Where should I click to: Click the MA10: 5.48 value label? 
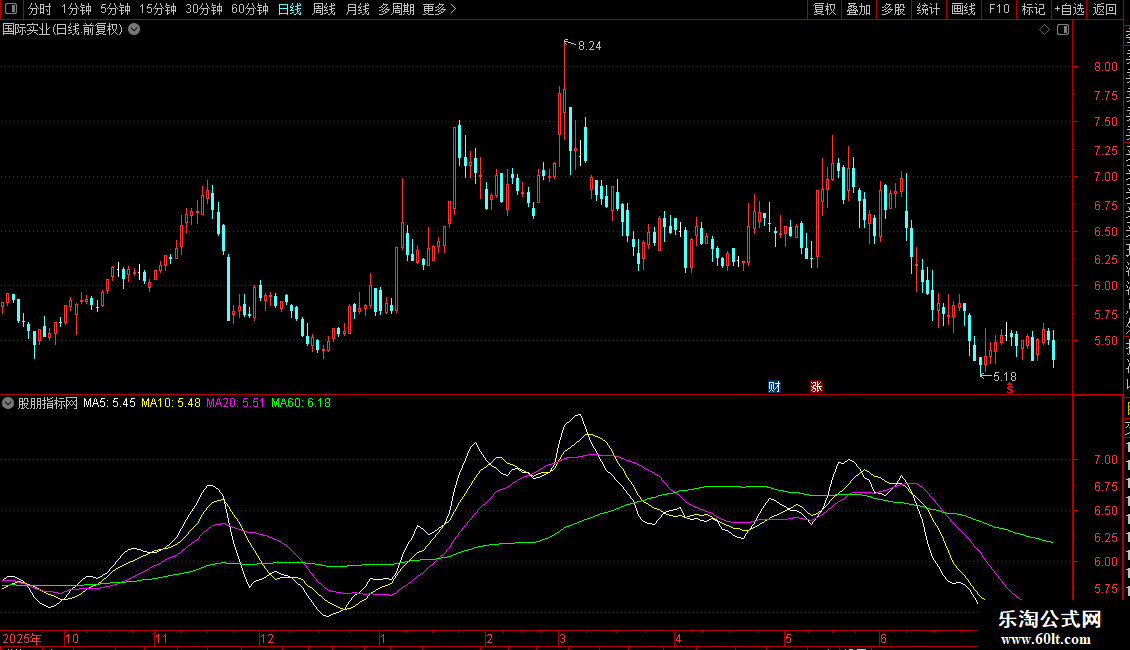point(171,403)
